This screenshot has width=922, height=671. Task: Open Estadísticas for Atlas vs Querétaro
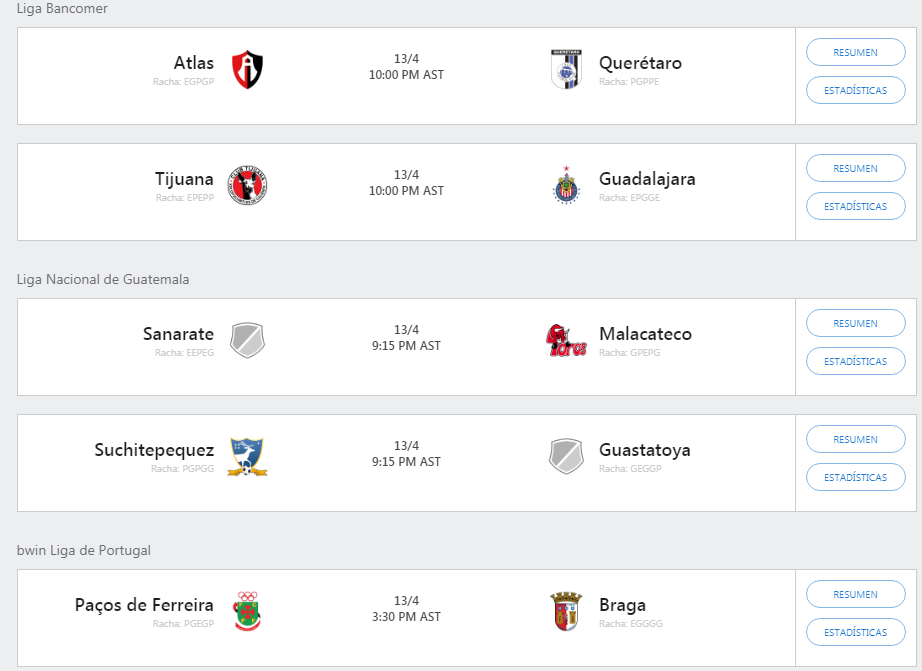tap(856, 90)
